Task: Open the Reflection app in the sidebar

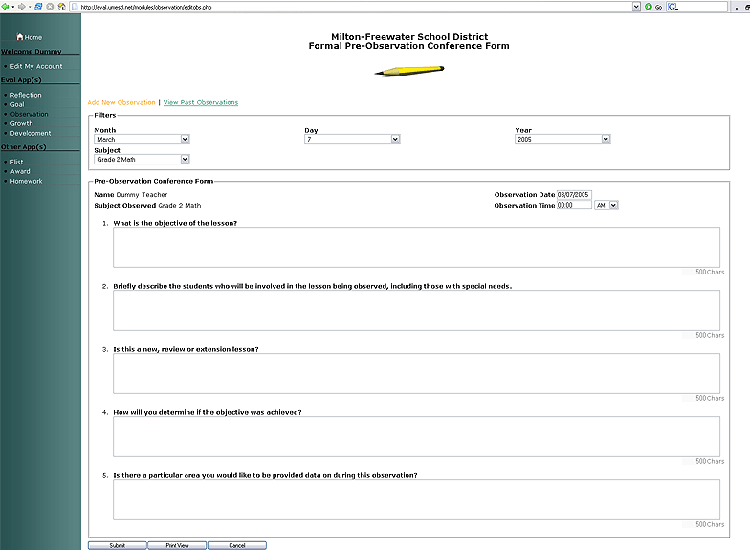Action: [25, 95]
